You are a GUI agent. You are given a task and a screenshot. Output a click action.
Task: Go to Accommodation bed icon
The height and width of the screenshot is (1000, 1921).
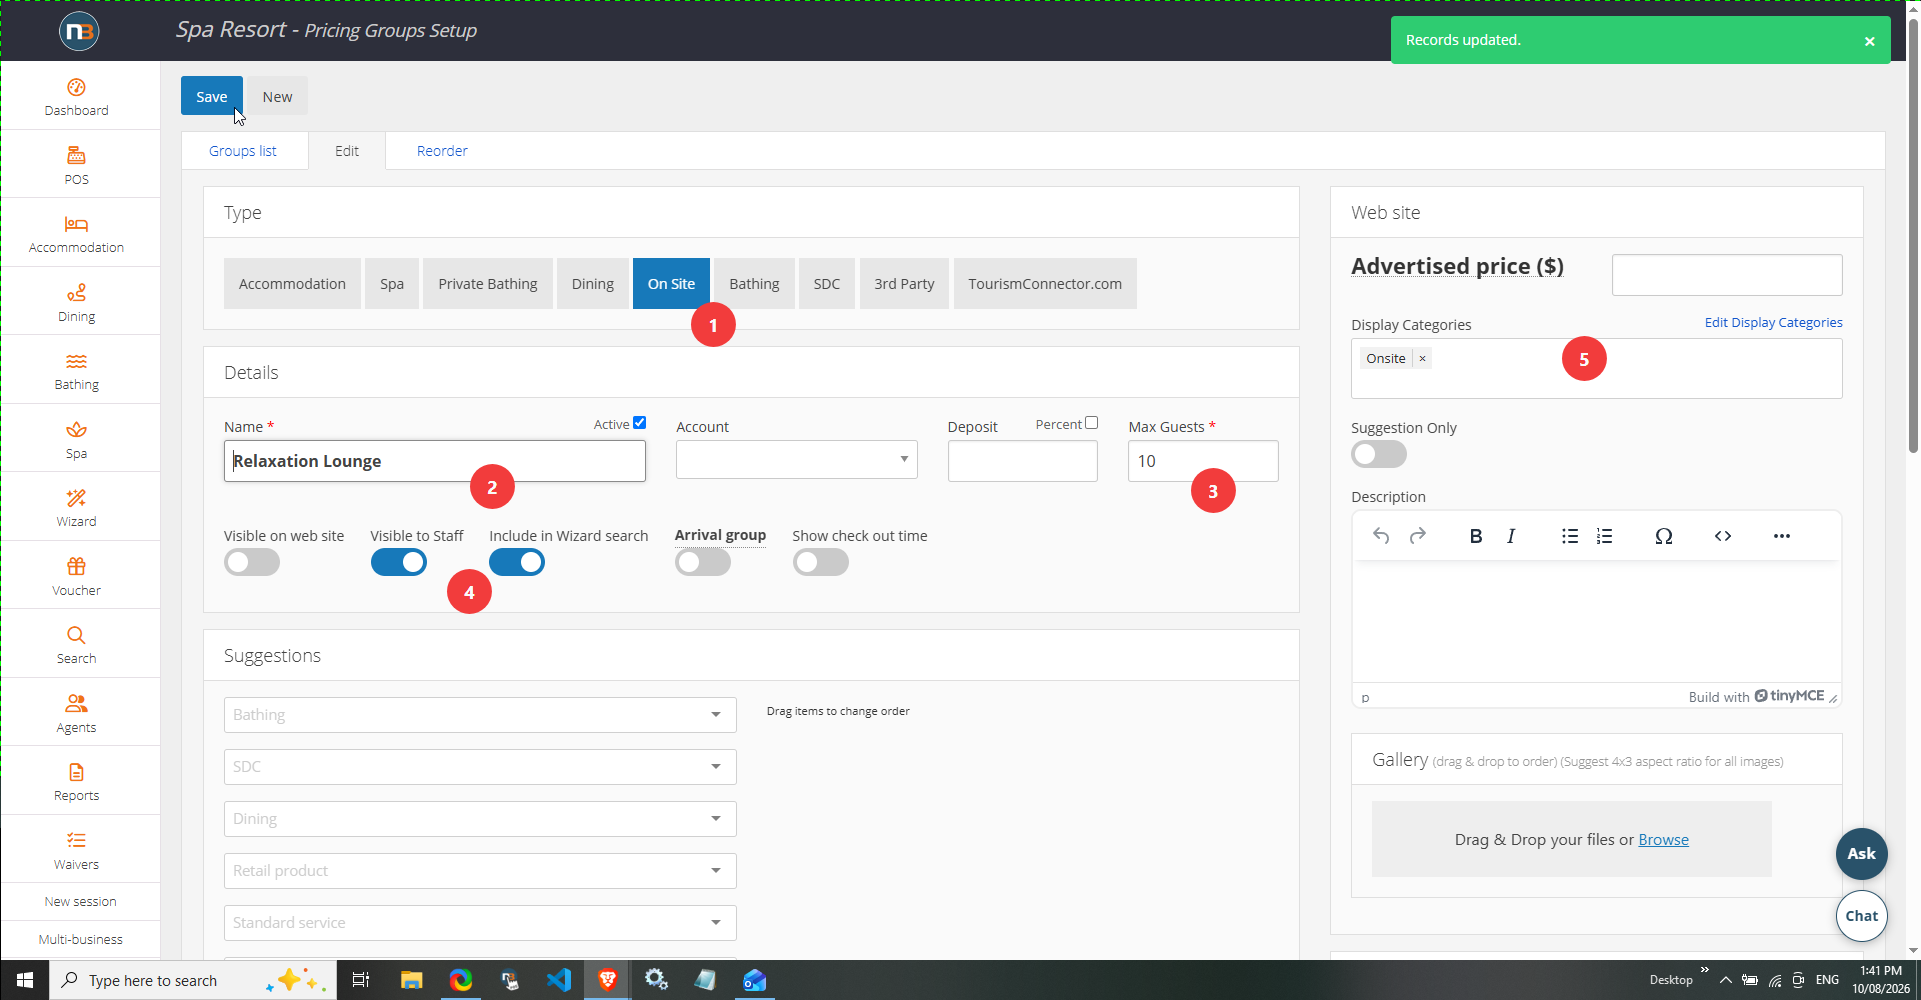click(76, 224)
